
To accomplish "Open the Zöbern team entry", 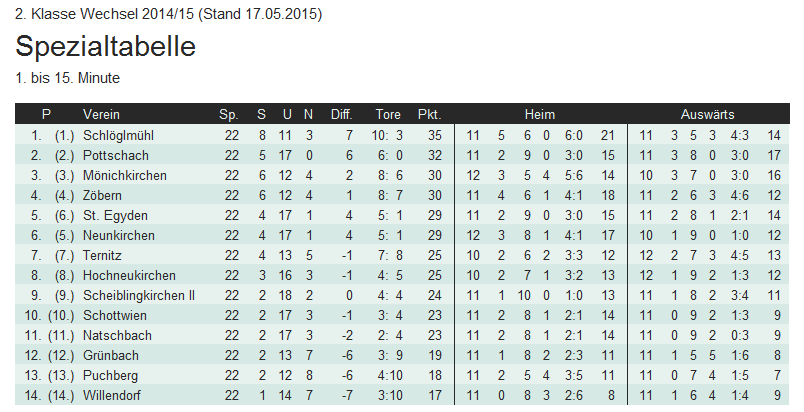I will tap(102, 195).
